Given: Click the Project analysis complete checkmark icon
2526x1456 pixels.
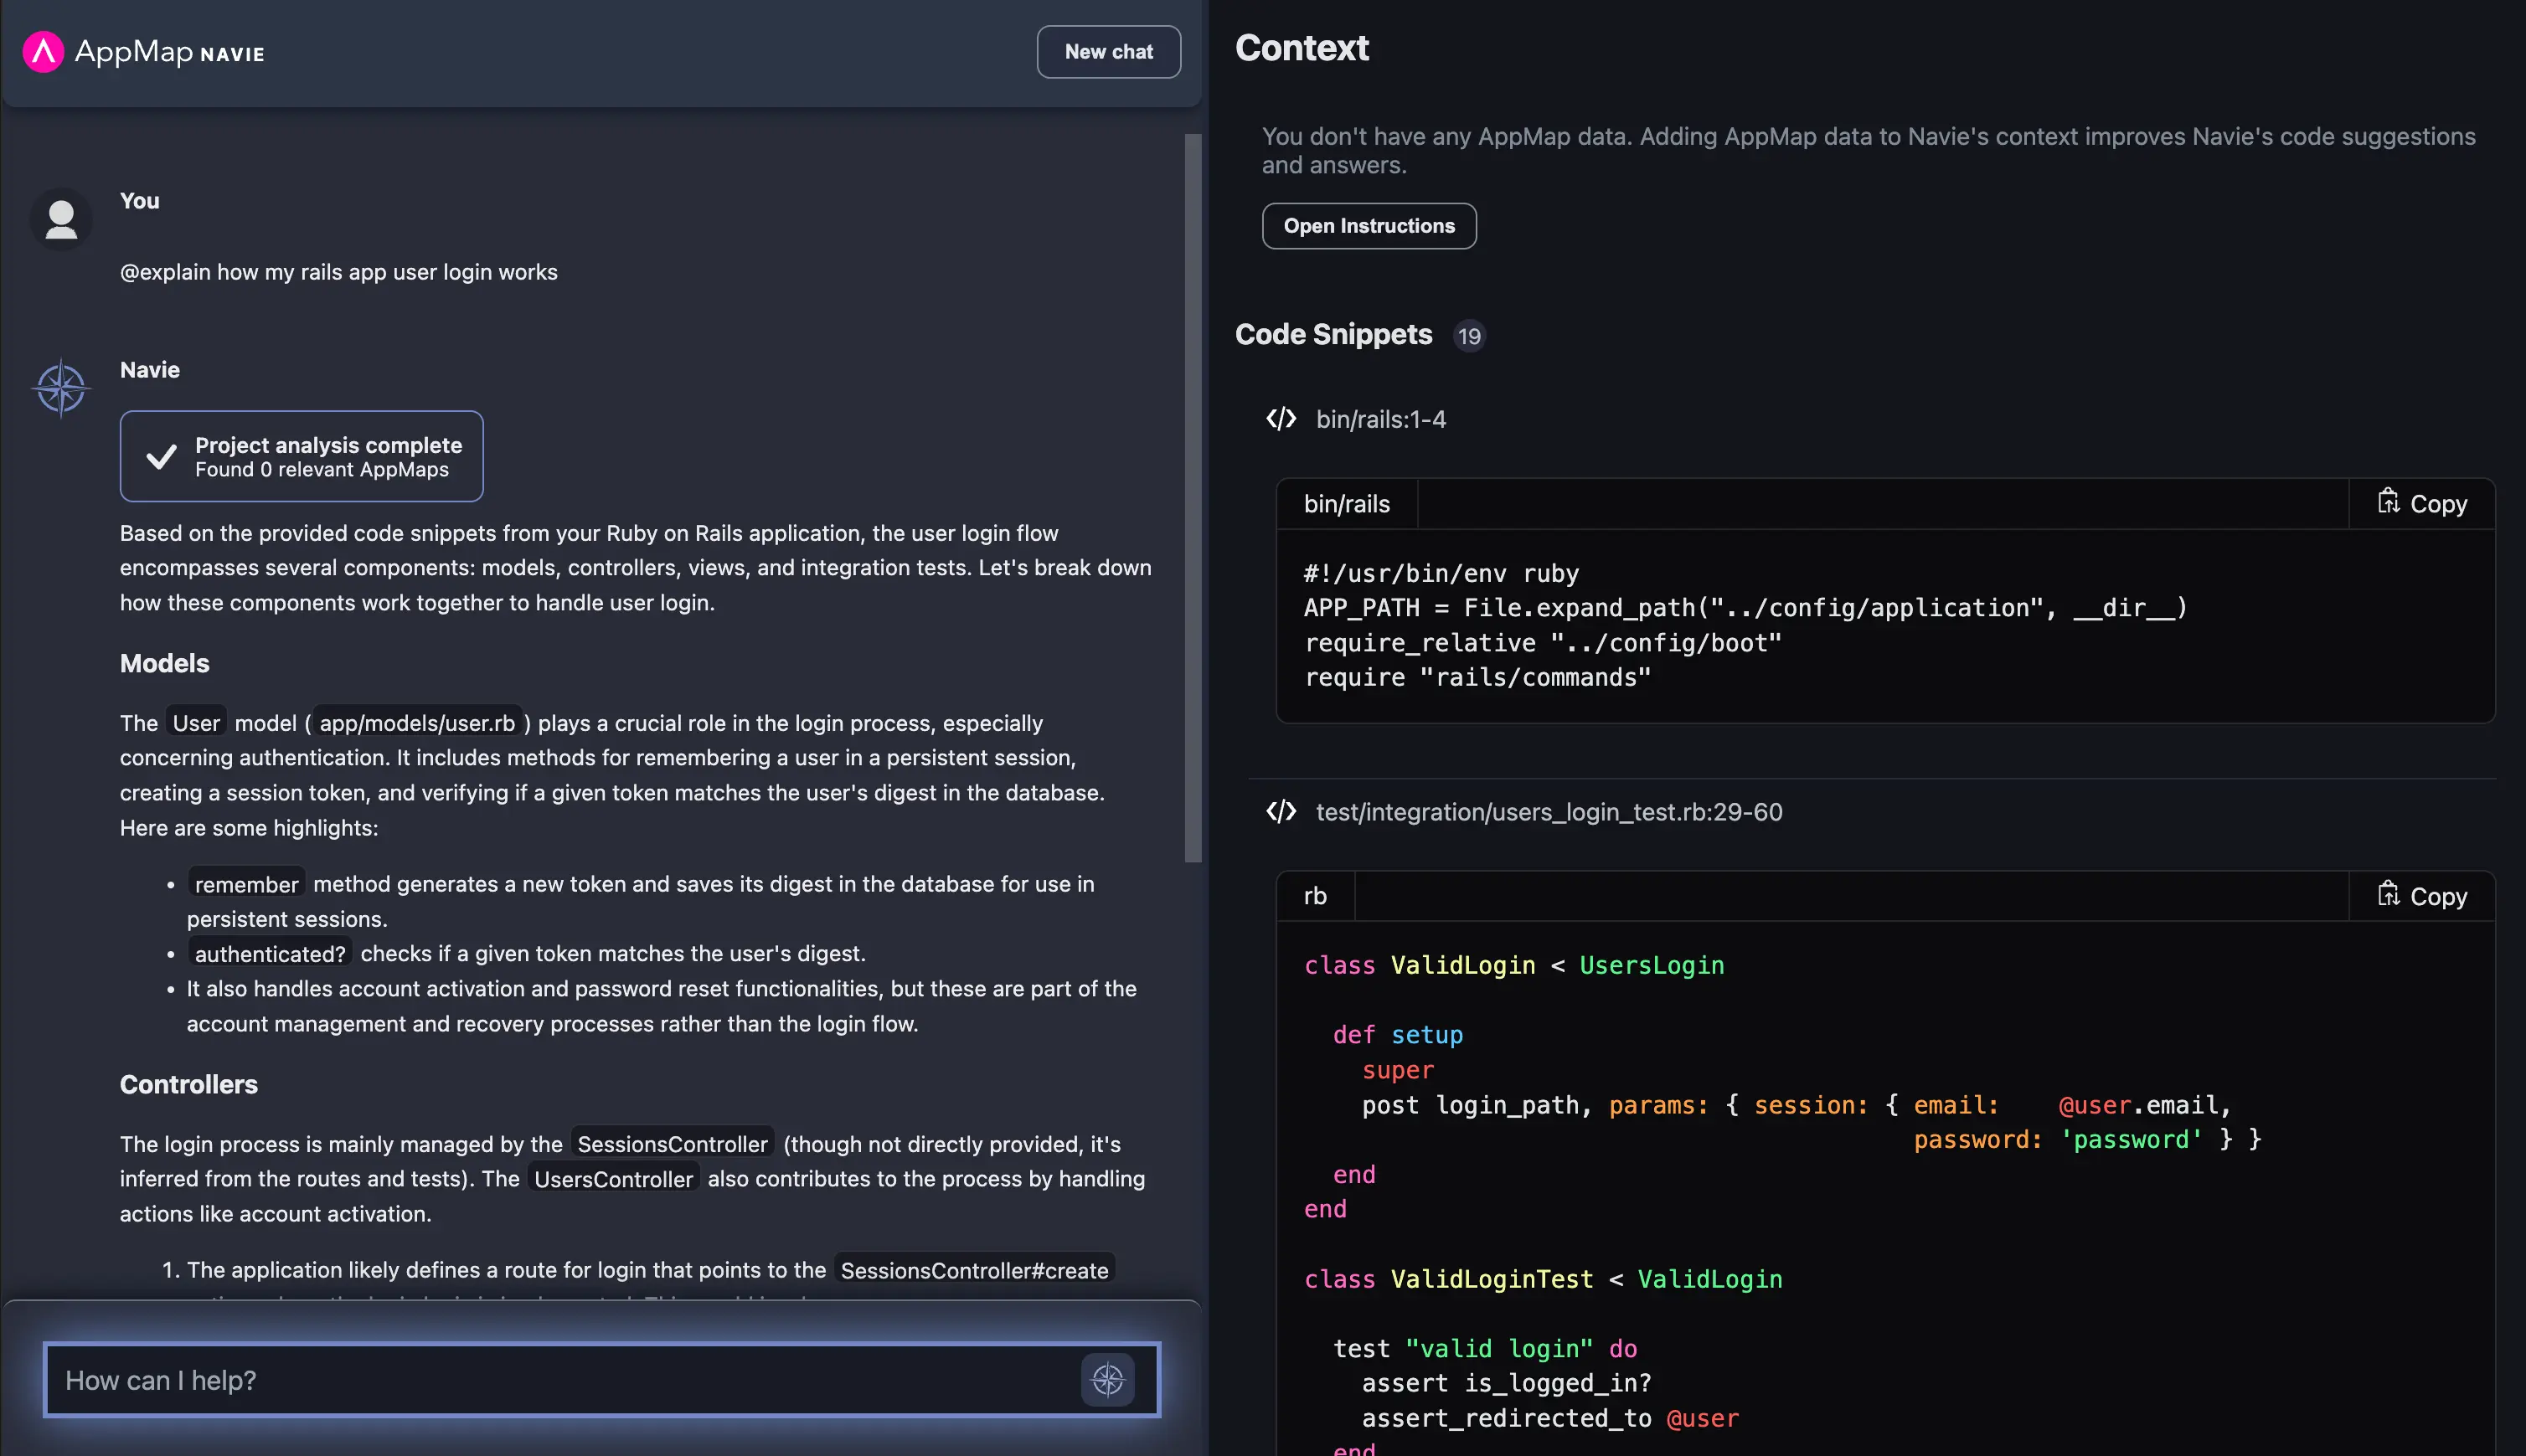Looking at the screenshot, I should tap(161, 456).
